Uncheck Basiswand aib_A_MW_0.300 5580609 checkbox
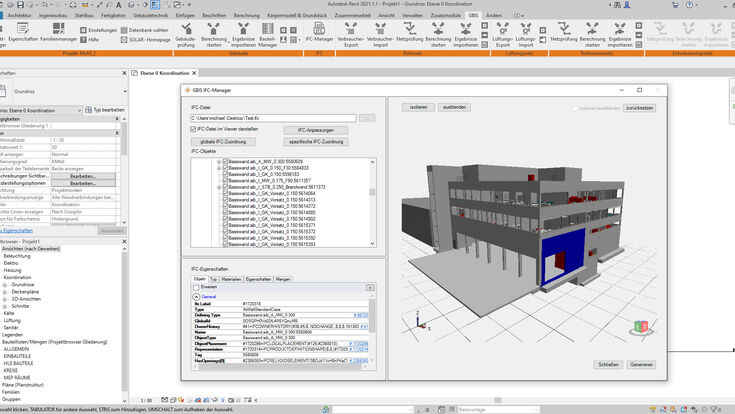The width and height of the screenshot is (735, 414). click(225, 161)
